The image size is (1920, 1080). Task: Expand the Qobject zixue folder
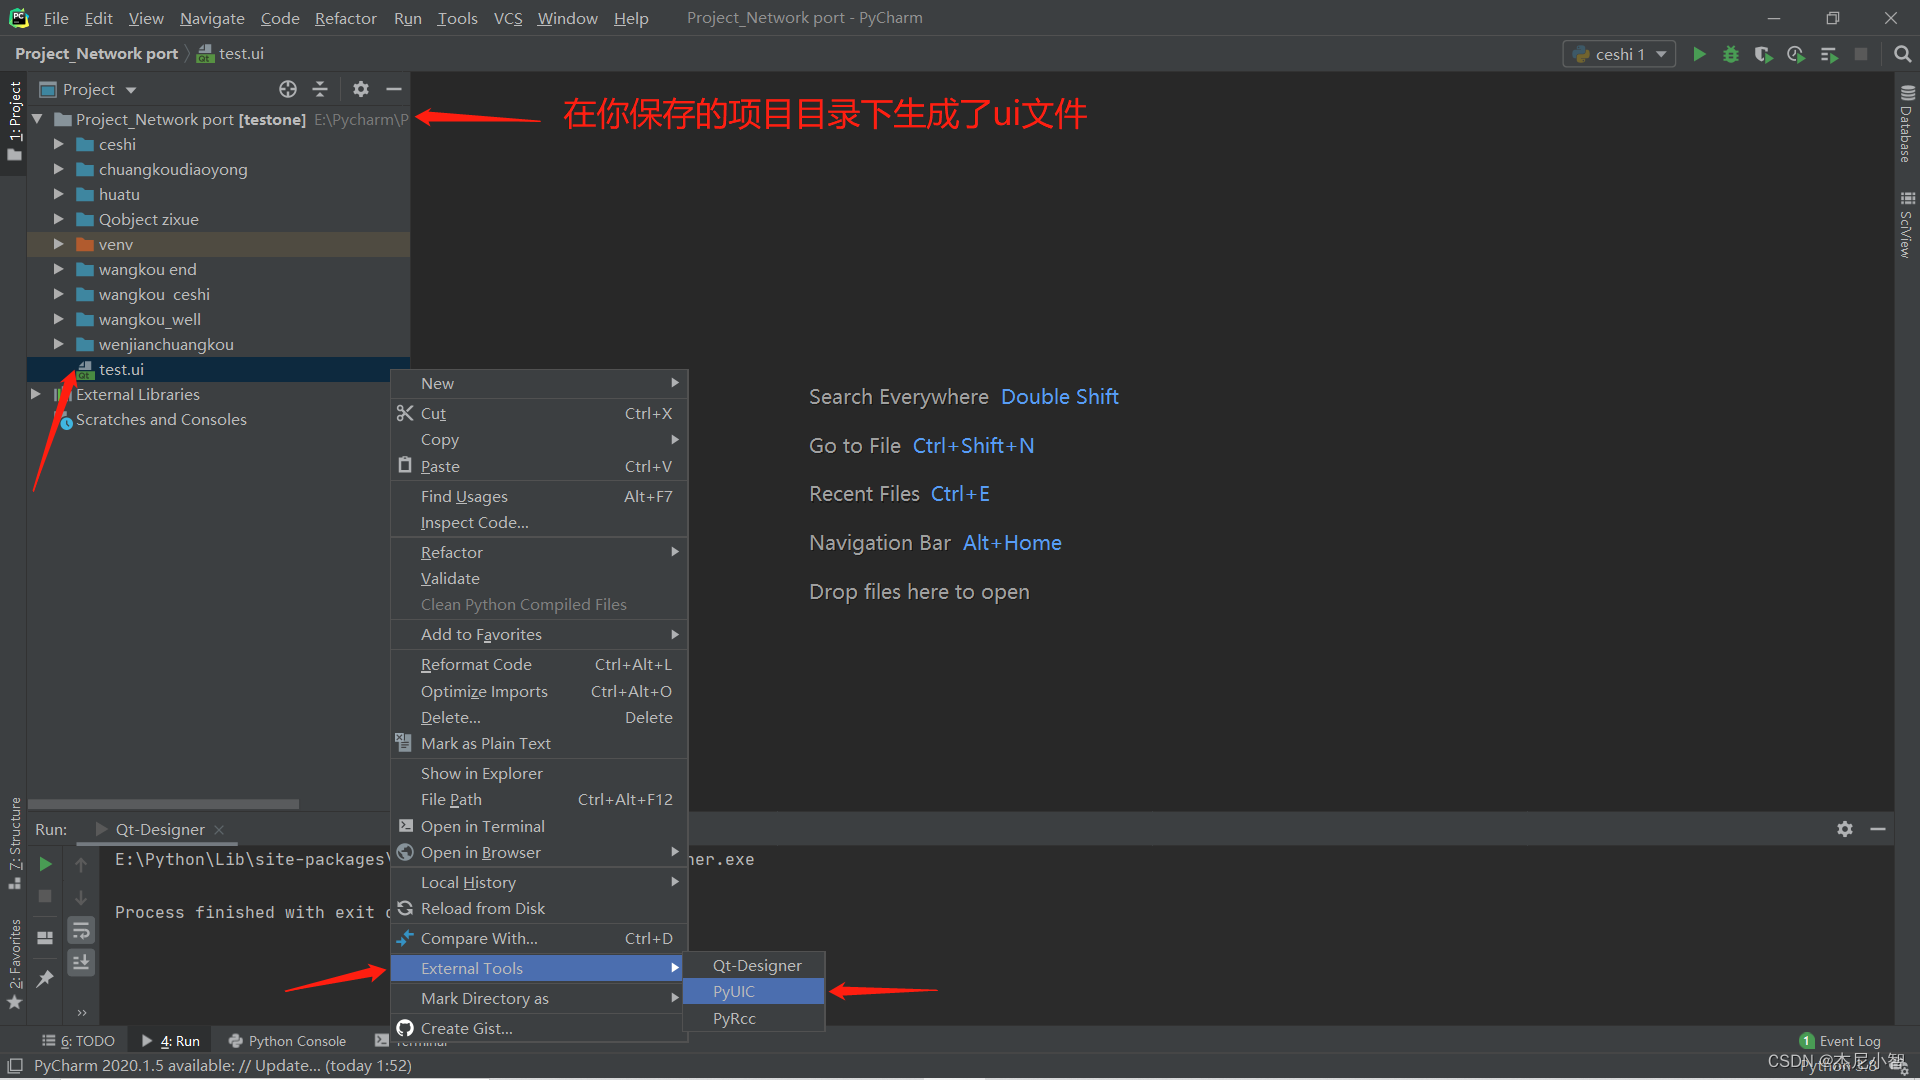58,219
